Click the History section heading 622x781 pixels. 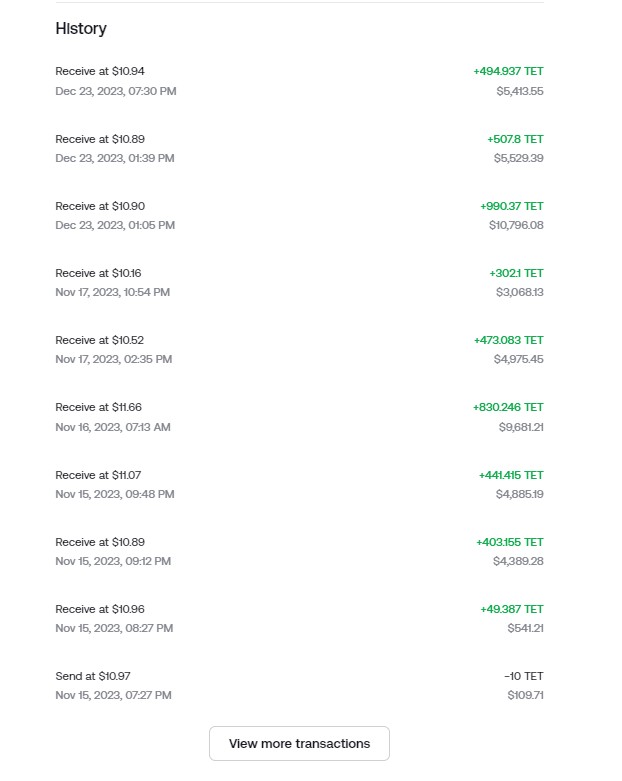pyautogui.click(x=81, y=29)
